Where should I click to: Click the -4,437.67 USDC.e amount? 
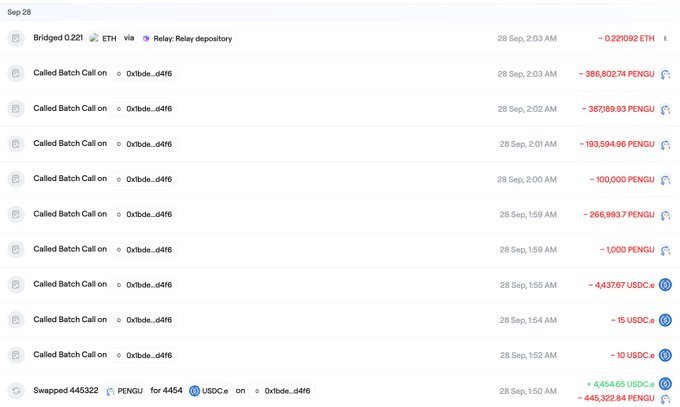[x=621, y=285]
